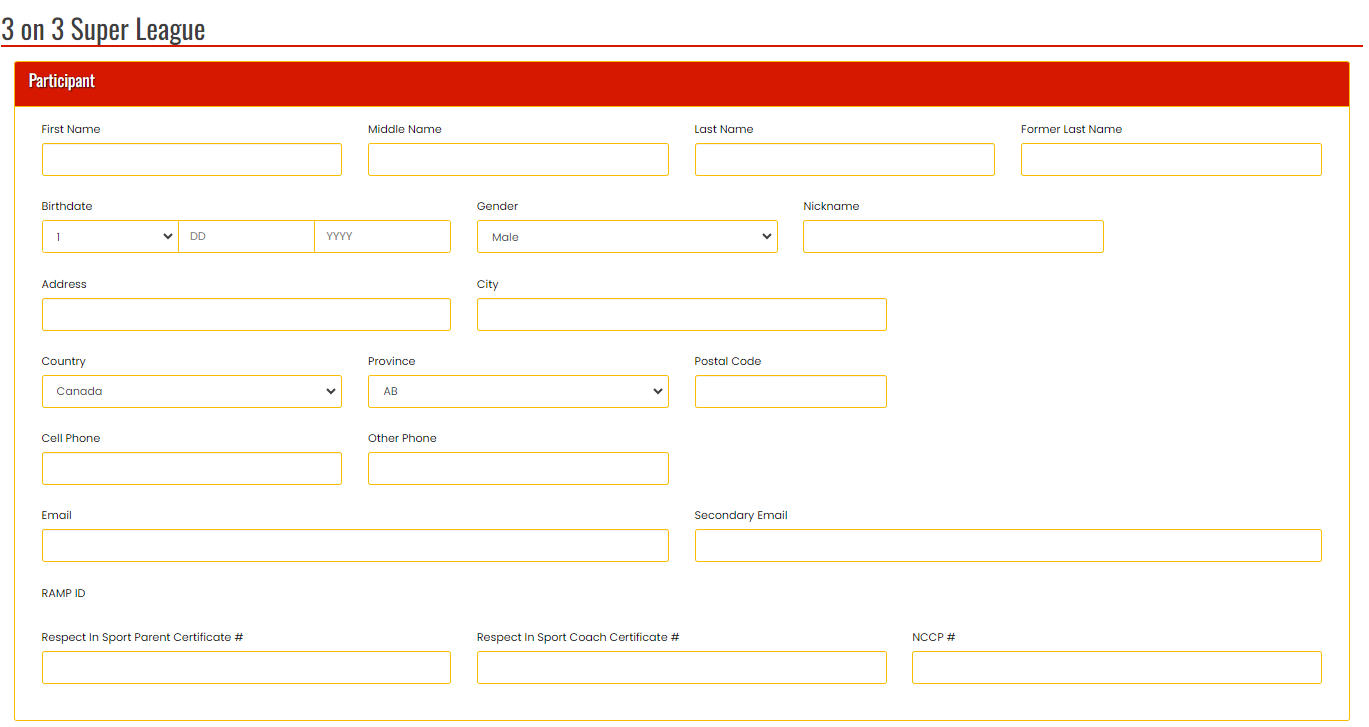Click Respect In Sport Parent Certificate field
The height and width of the screenshot is (727, 1369).
(246, 667)
